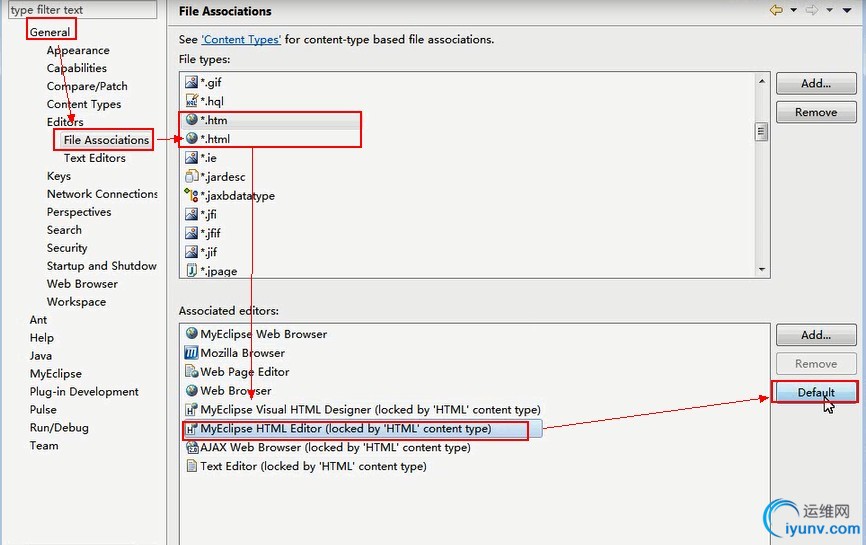Open Compare/Patch preferences
The image size is (866, 545).
tap(87, 86)
